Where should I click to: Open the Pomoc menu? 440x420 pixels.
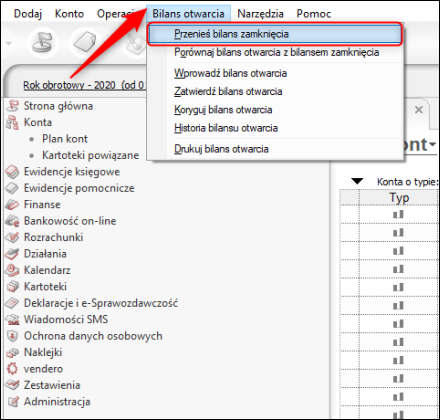[x=314, y=14]
